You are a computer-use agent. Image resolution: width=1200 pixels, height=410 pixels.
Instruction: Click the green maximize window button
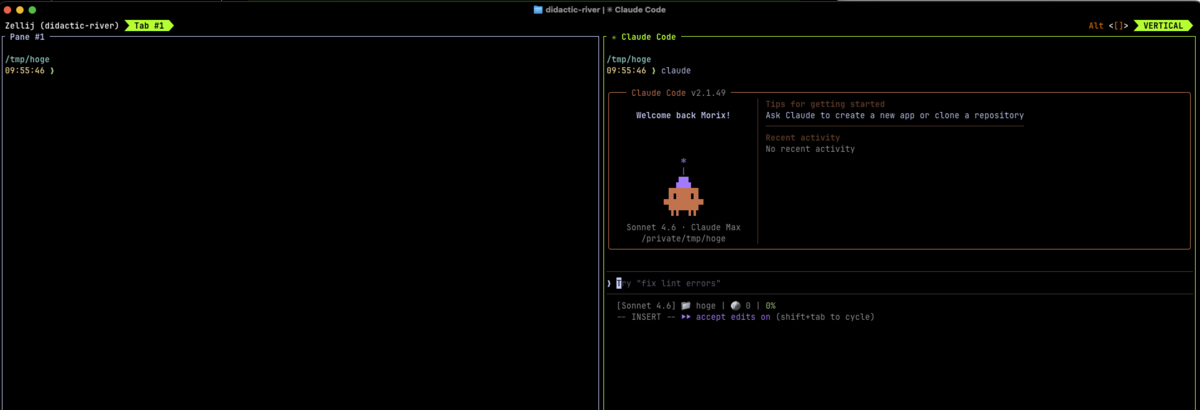tap(32, 9)
